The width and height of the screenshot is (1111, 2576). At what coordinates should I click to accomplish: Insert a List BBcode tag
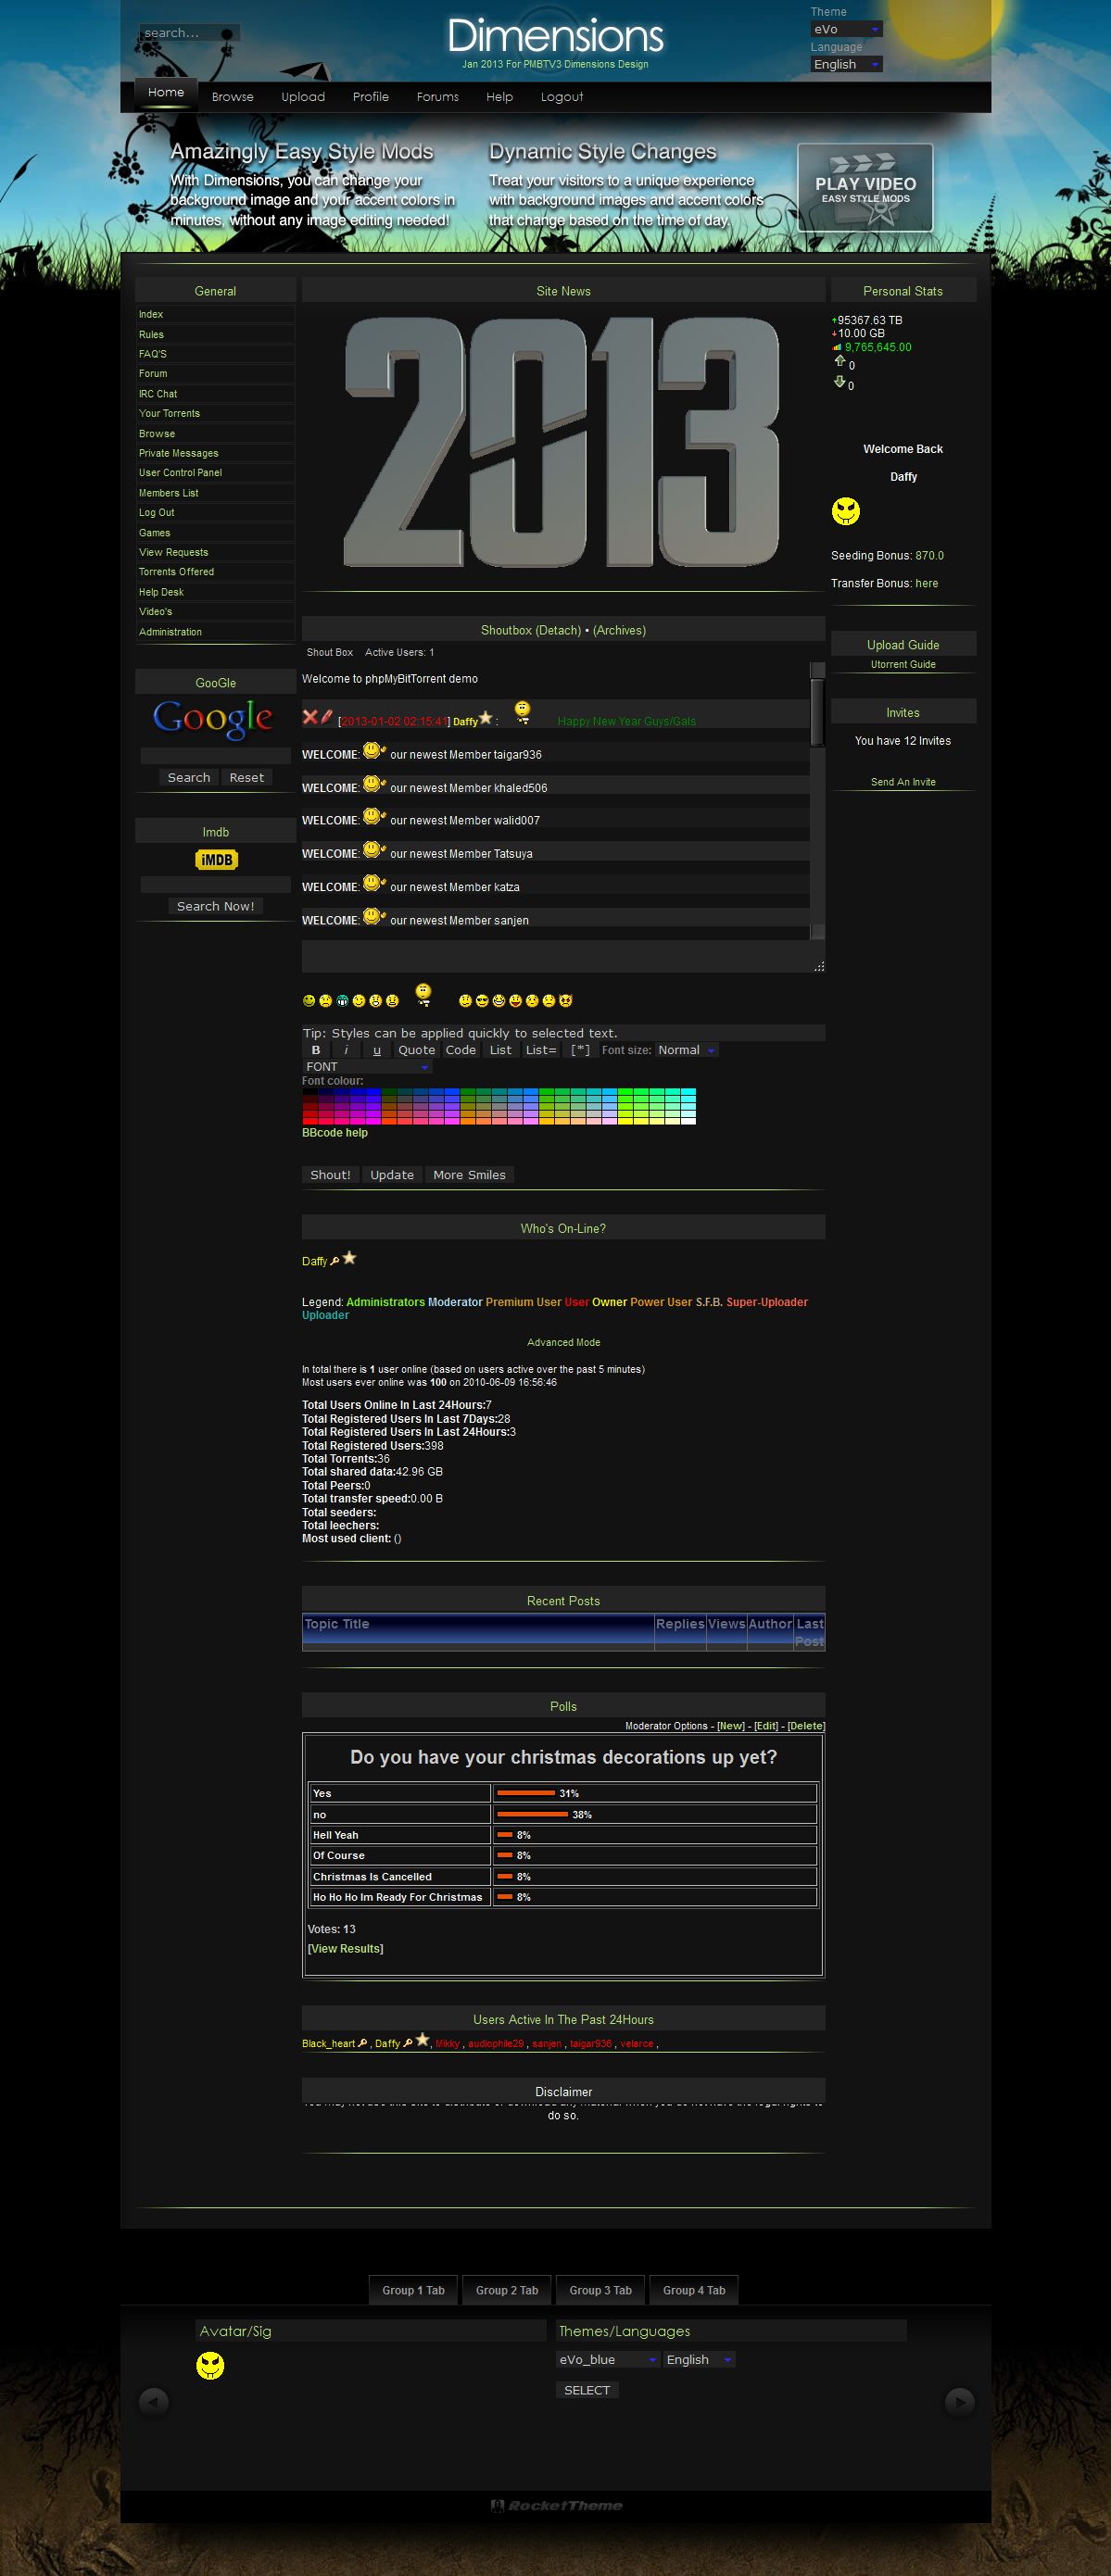point(500,1050)
